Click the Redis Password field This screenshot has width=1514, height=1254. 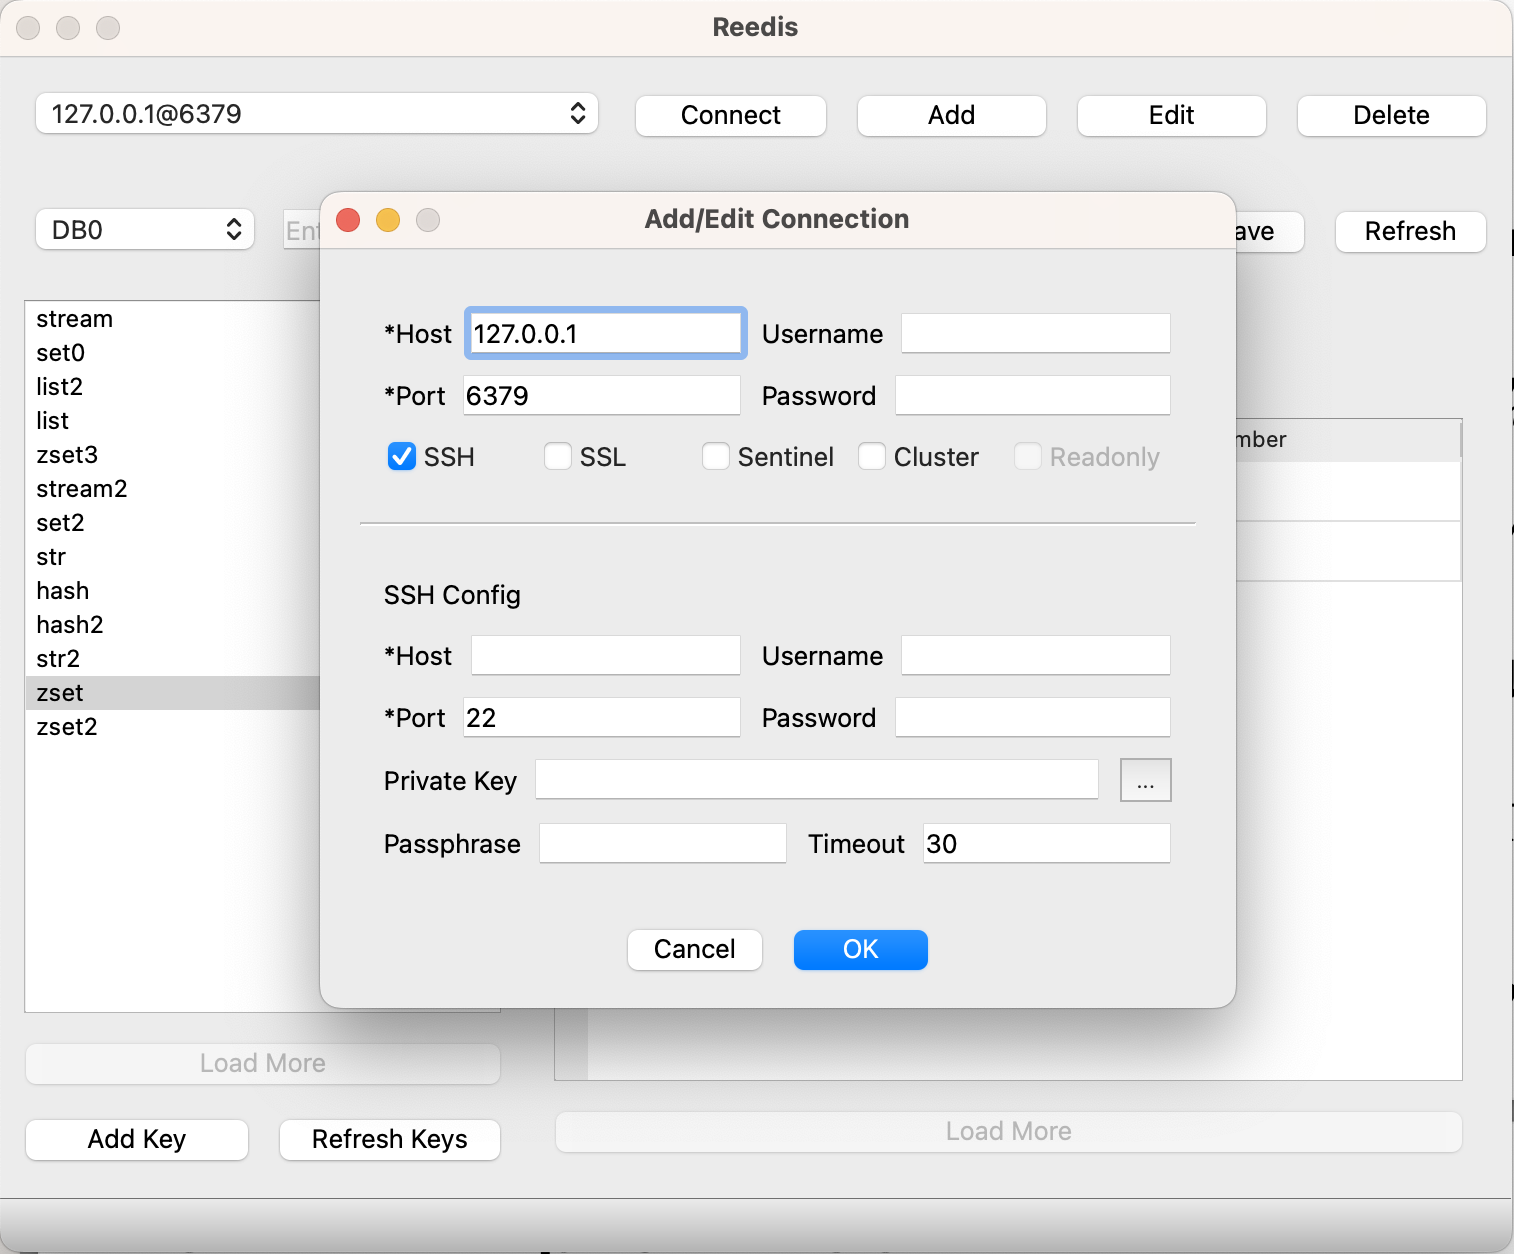click(x=1033, y=395)
